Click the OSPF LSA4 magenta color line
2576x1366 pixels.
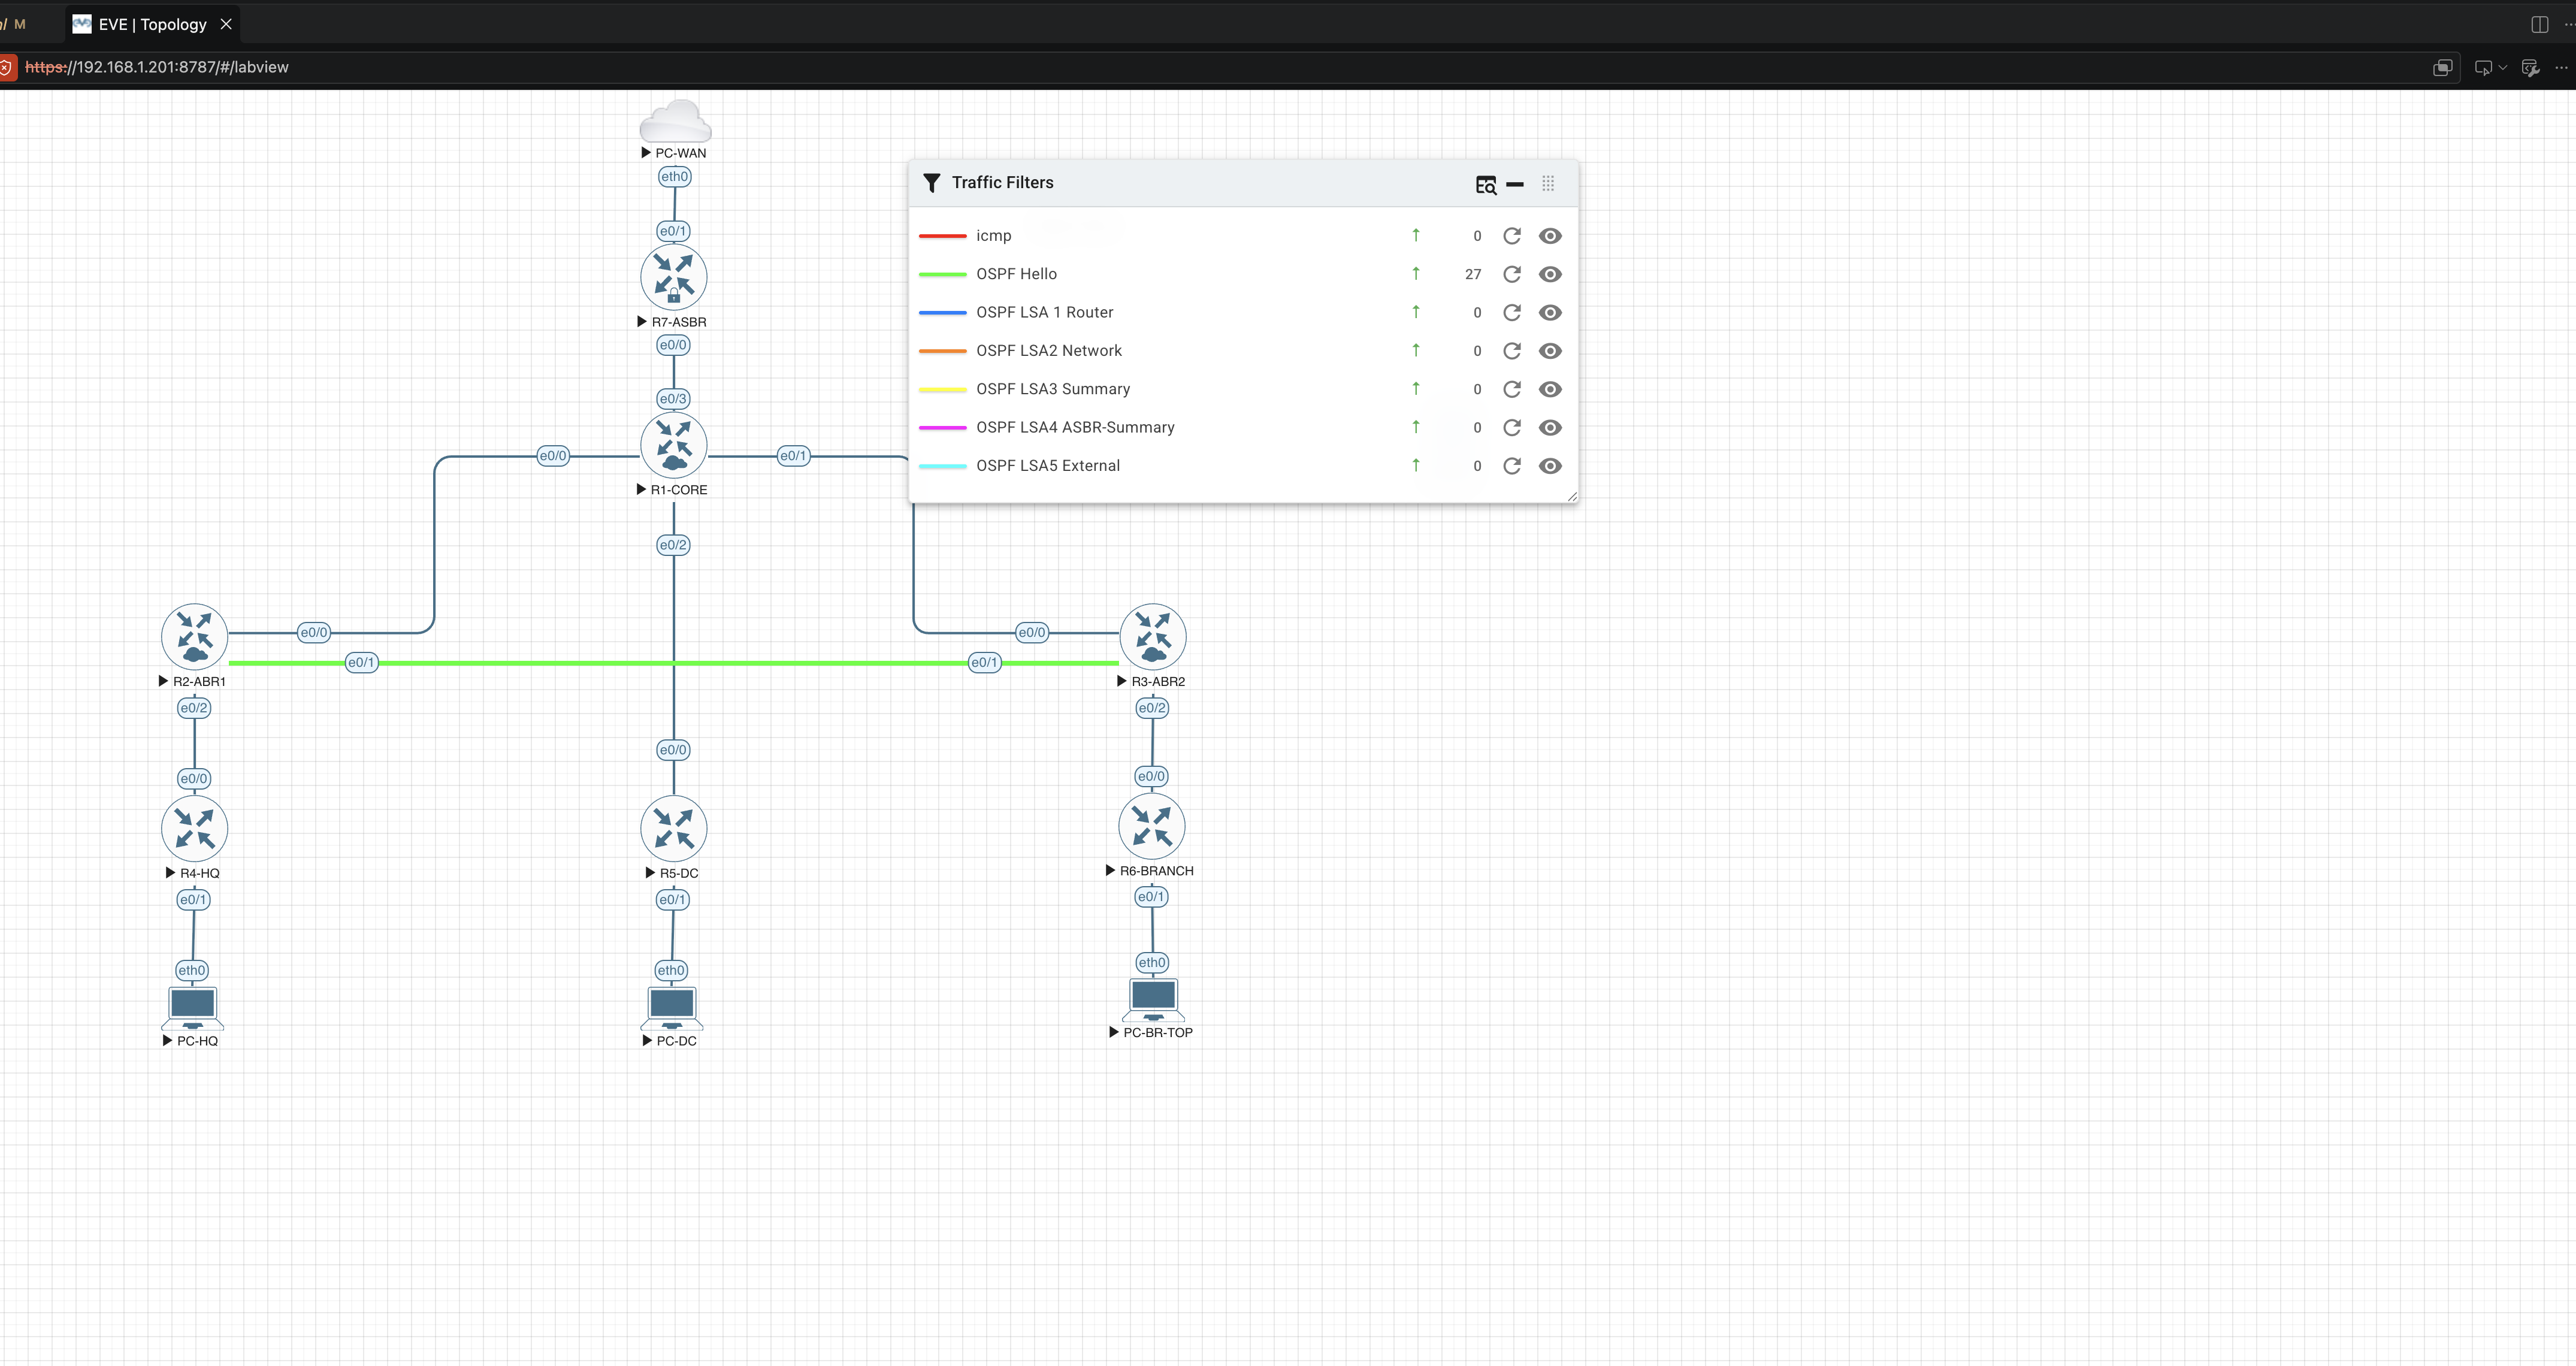pos(942,427)
